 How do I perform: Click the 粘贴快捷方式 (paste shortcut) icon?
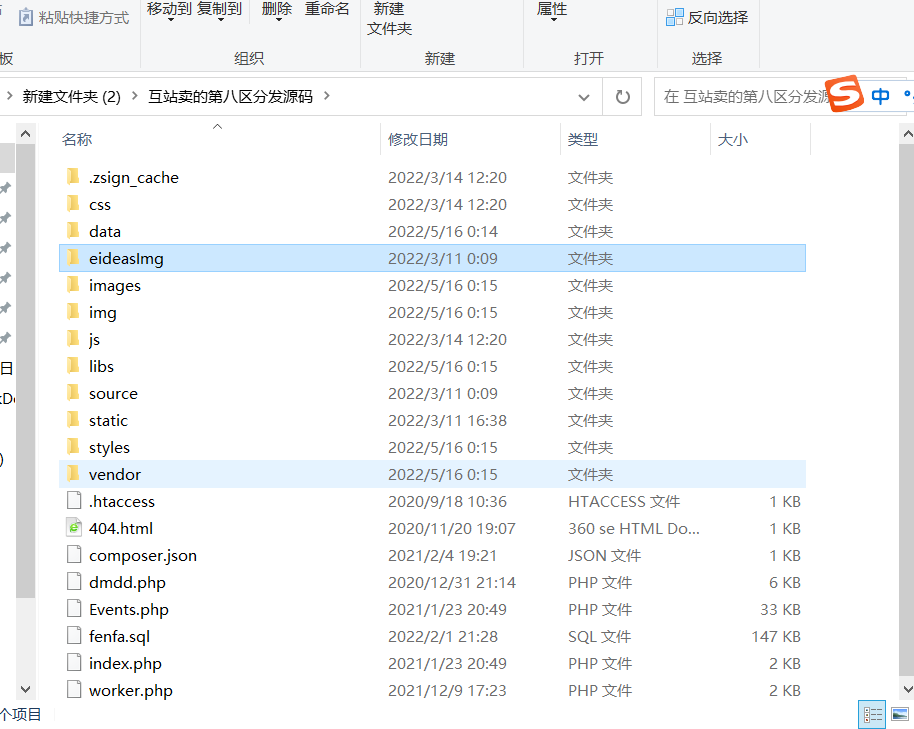point(25,16)
